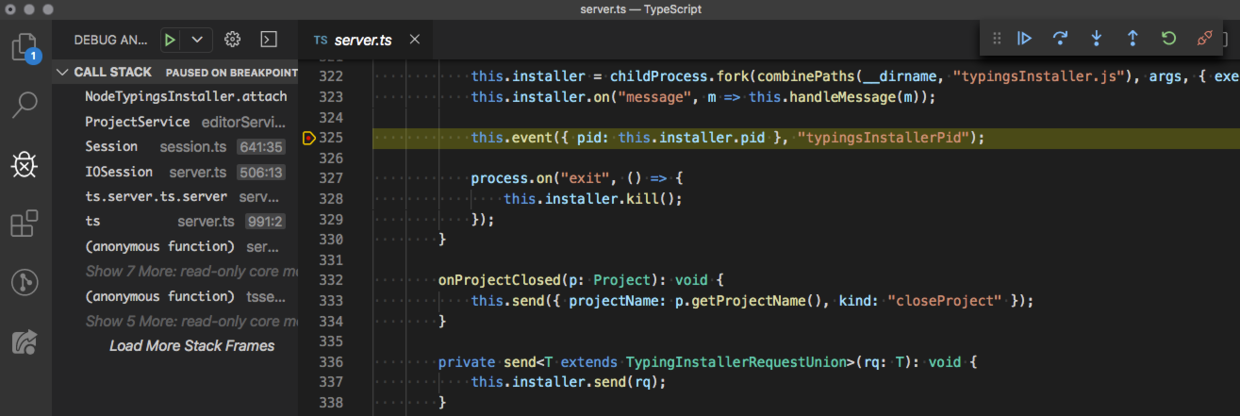Start debugging with green play button
Viewport: 1240px width, 416px height.
[x=171, y=40]
